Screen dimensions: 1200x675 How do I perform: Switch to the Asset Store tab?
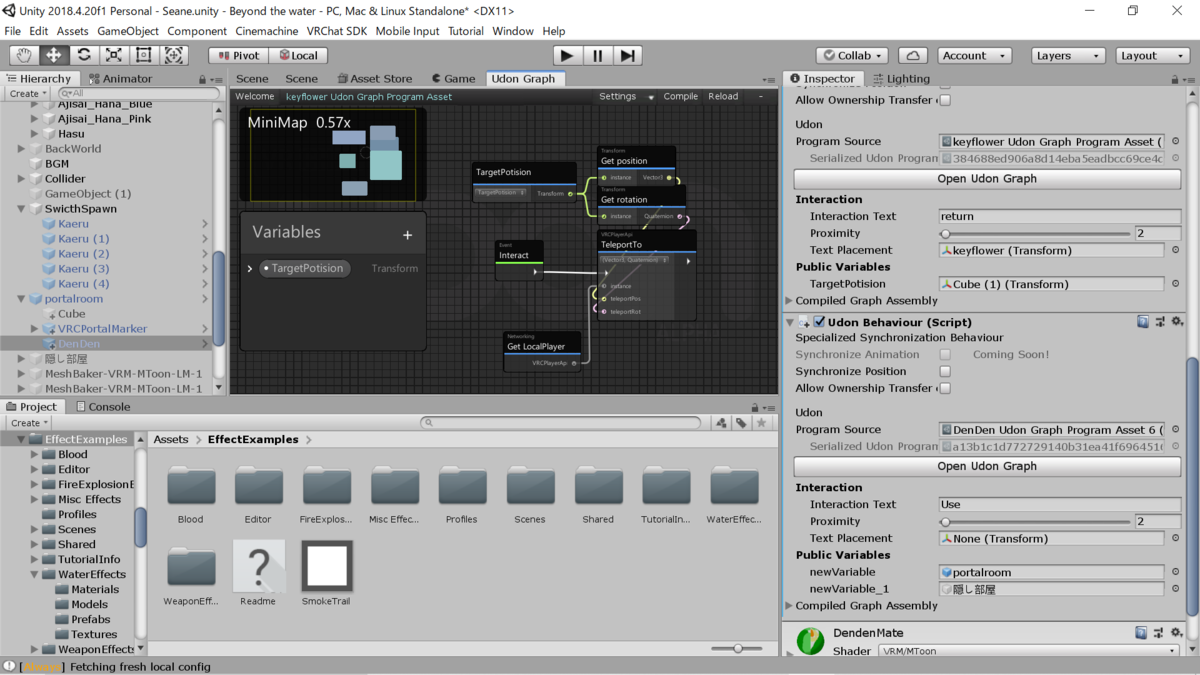(x=374, y=78)
